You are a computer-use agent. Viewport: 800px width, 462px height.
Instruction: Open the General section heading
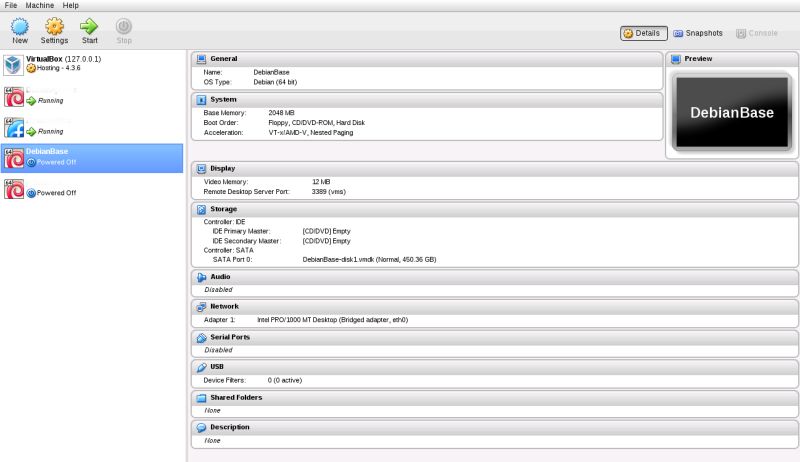tap(224, 59)
